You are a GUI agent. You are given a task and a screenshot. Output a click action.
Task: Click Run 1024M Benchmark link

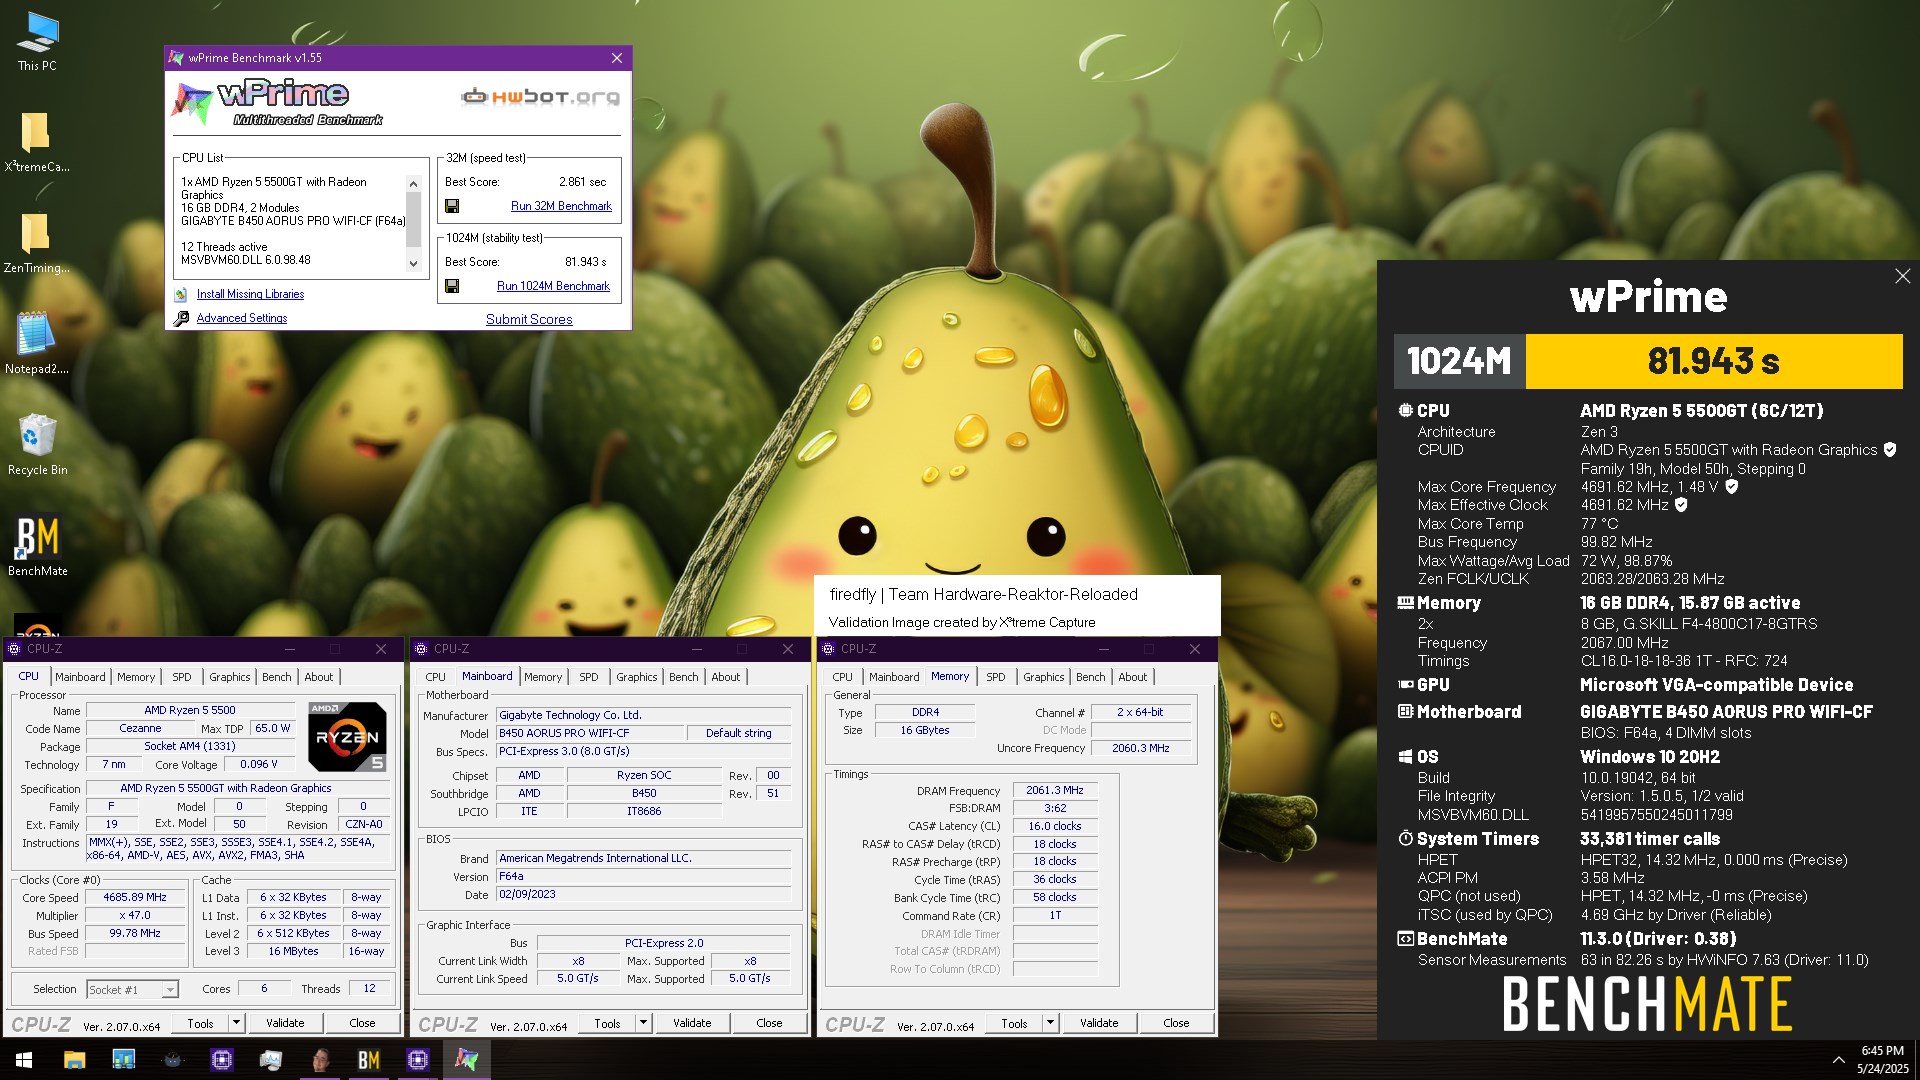553,286
